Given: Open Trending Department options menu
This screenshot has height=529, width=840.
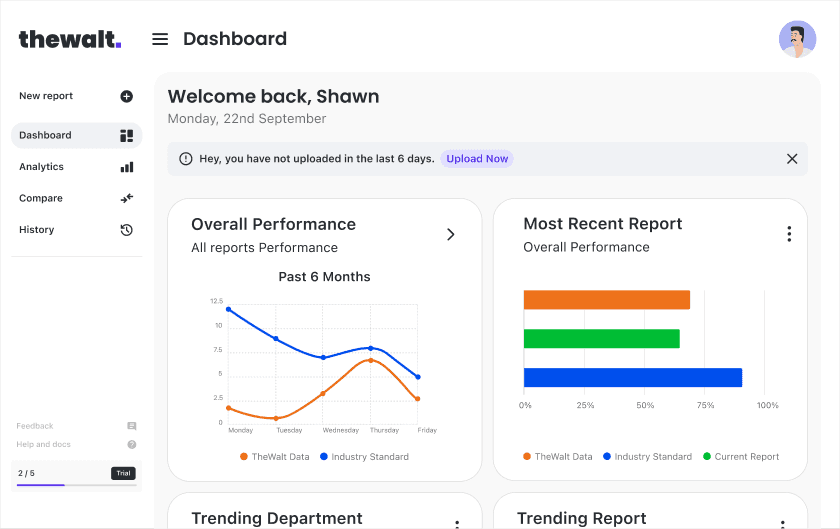Looking at the screenshot, I should tap(457, 524).
